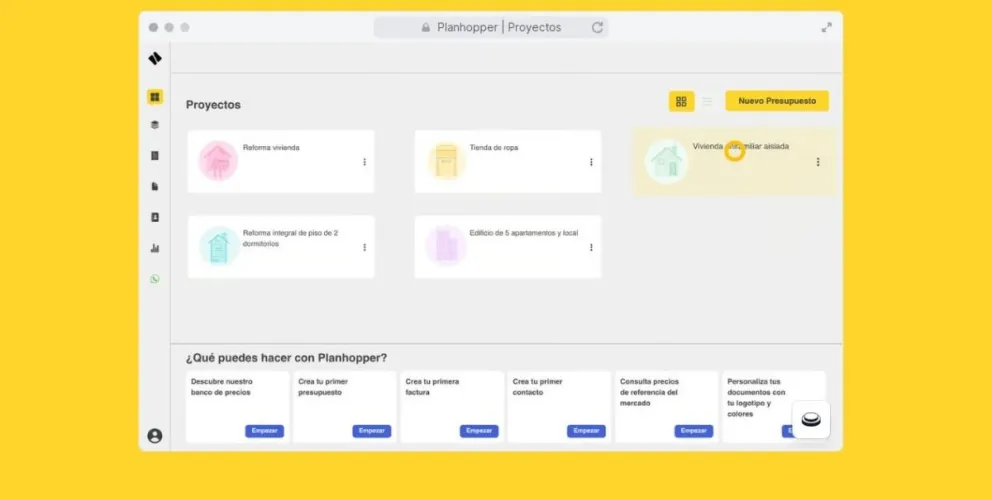Viewport: 992px width, 500px height.
Task: Click the green house thumbnail of Vivienda unifamiliar
Action: [666, 161]
